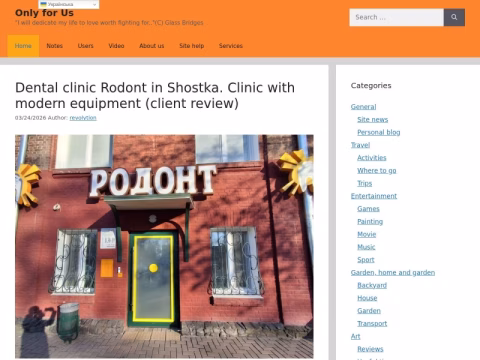Open the Transport category

pyautogui.click(x=372, y=324)
